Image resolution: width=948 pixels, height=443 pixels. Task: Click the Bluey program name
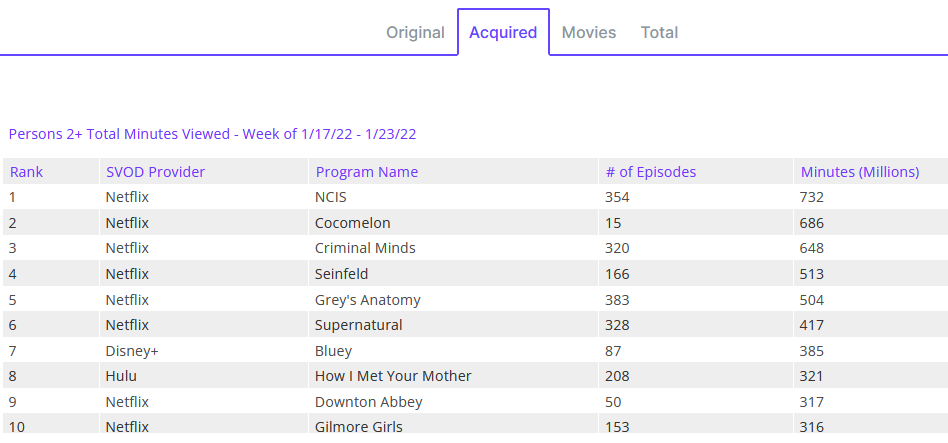click(x=333, y=351)
